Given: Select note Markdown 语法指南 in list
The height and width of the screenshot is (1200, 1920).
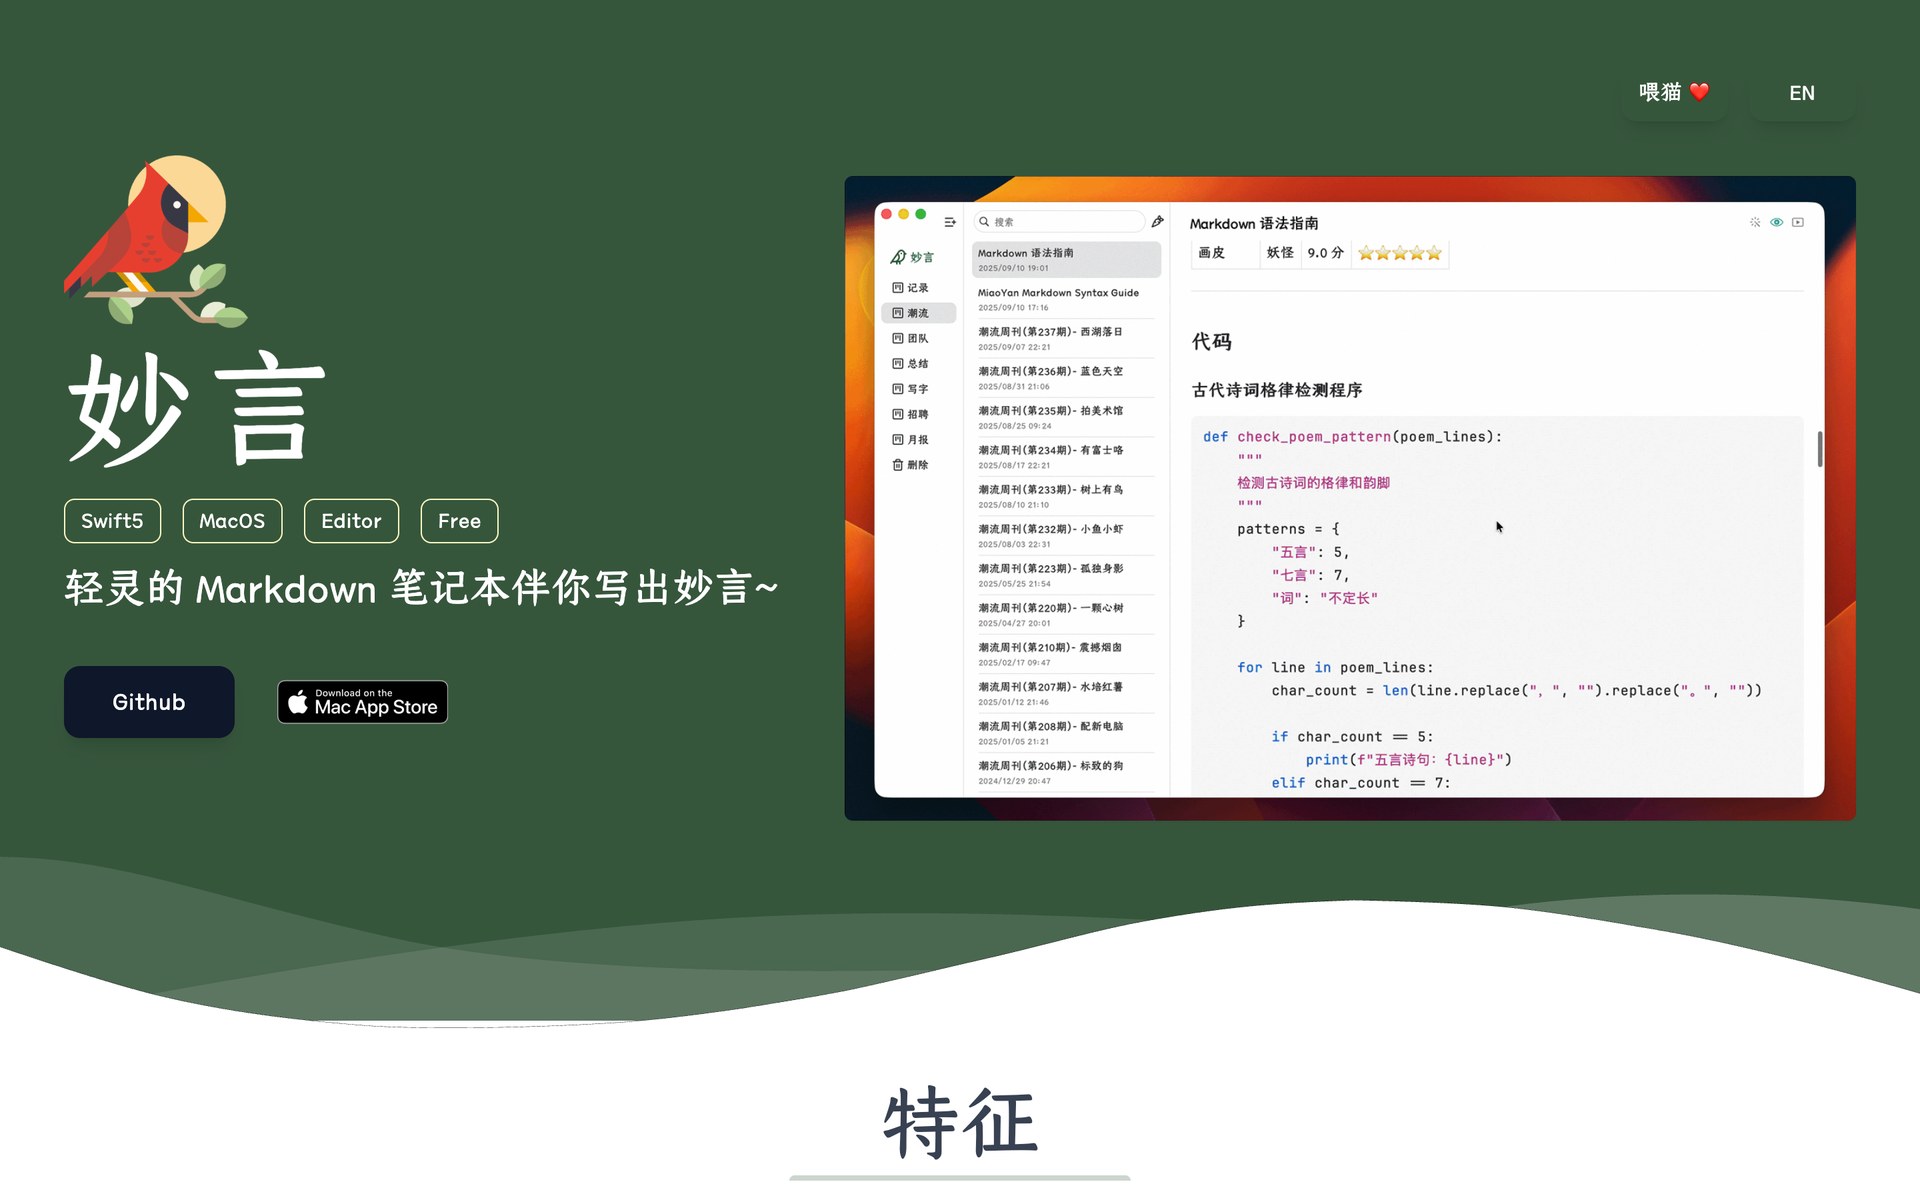Looking at the screenshot, I should tap(1066, 260).
